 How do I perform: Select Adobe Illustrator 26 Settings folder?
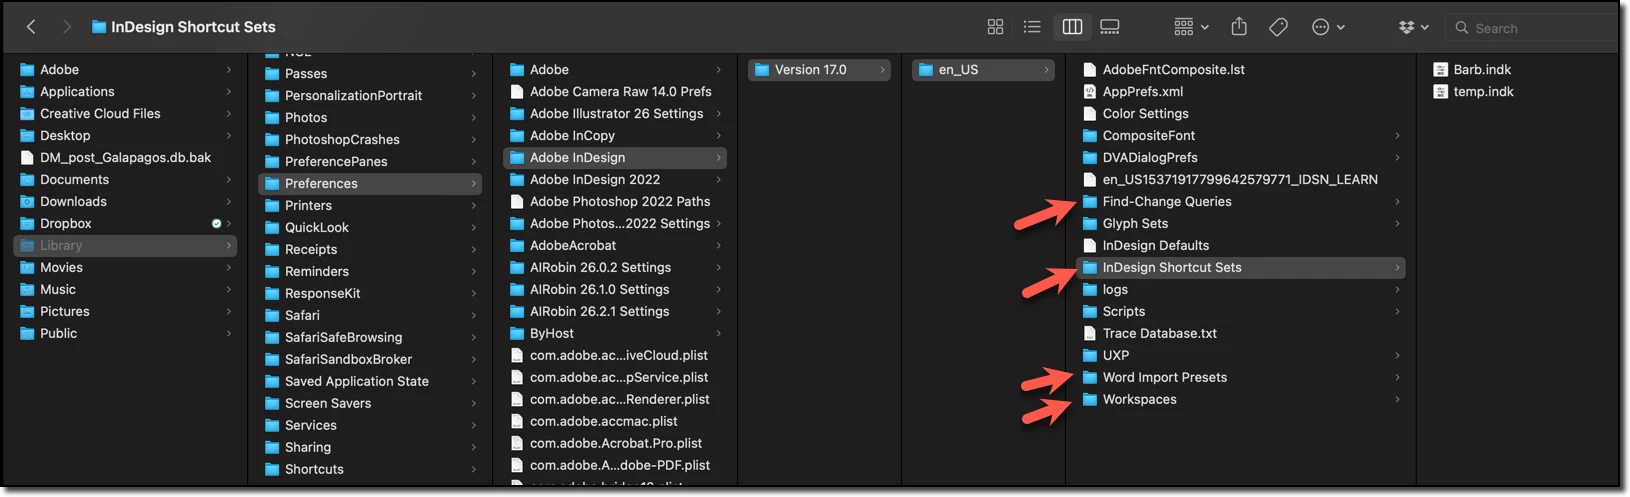tap(615, 113)
